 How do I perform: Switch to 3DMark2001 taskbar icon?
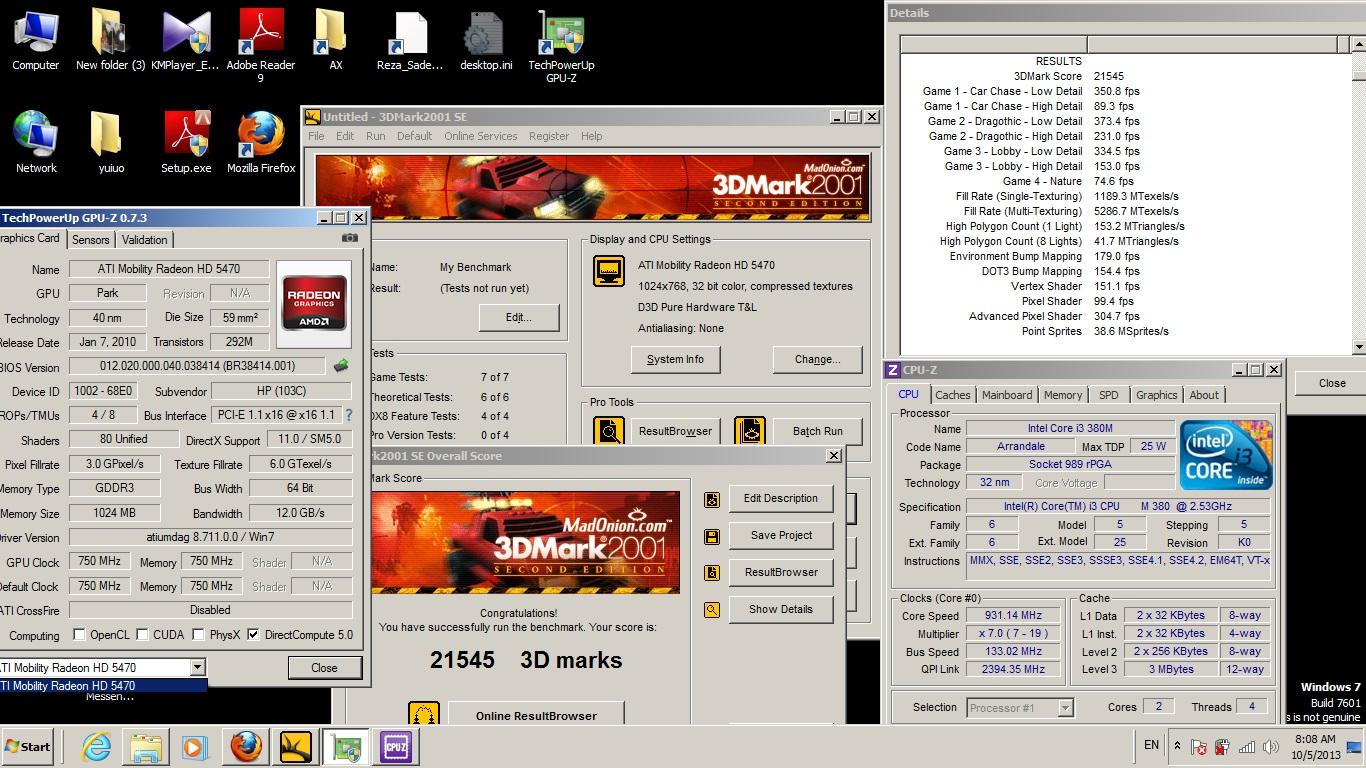[x=296, y=747]
